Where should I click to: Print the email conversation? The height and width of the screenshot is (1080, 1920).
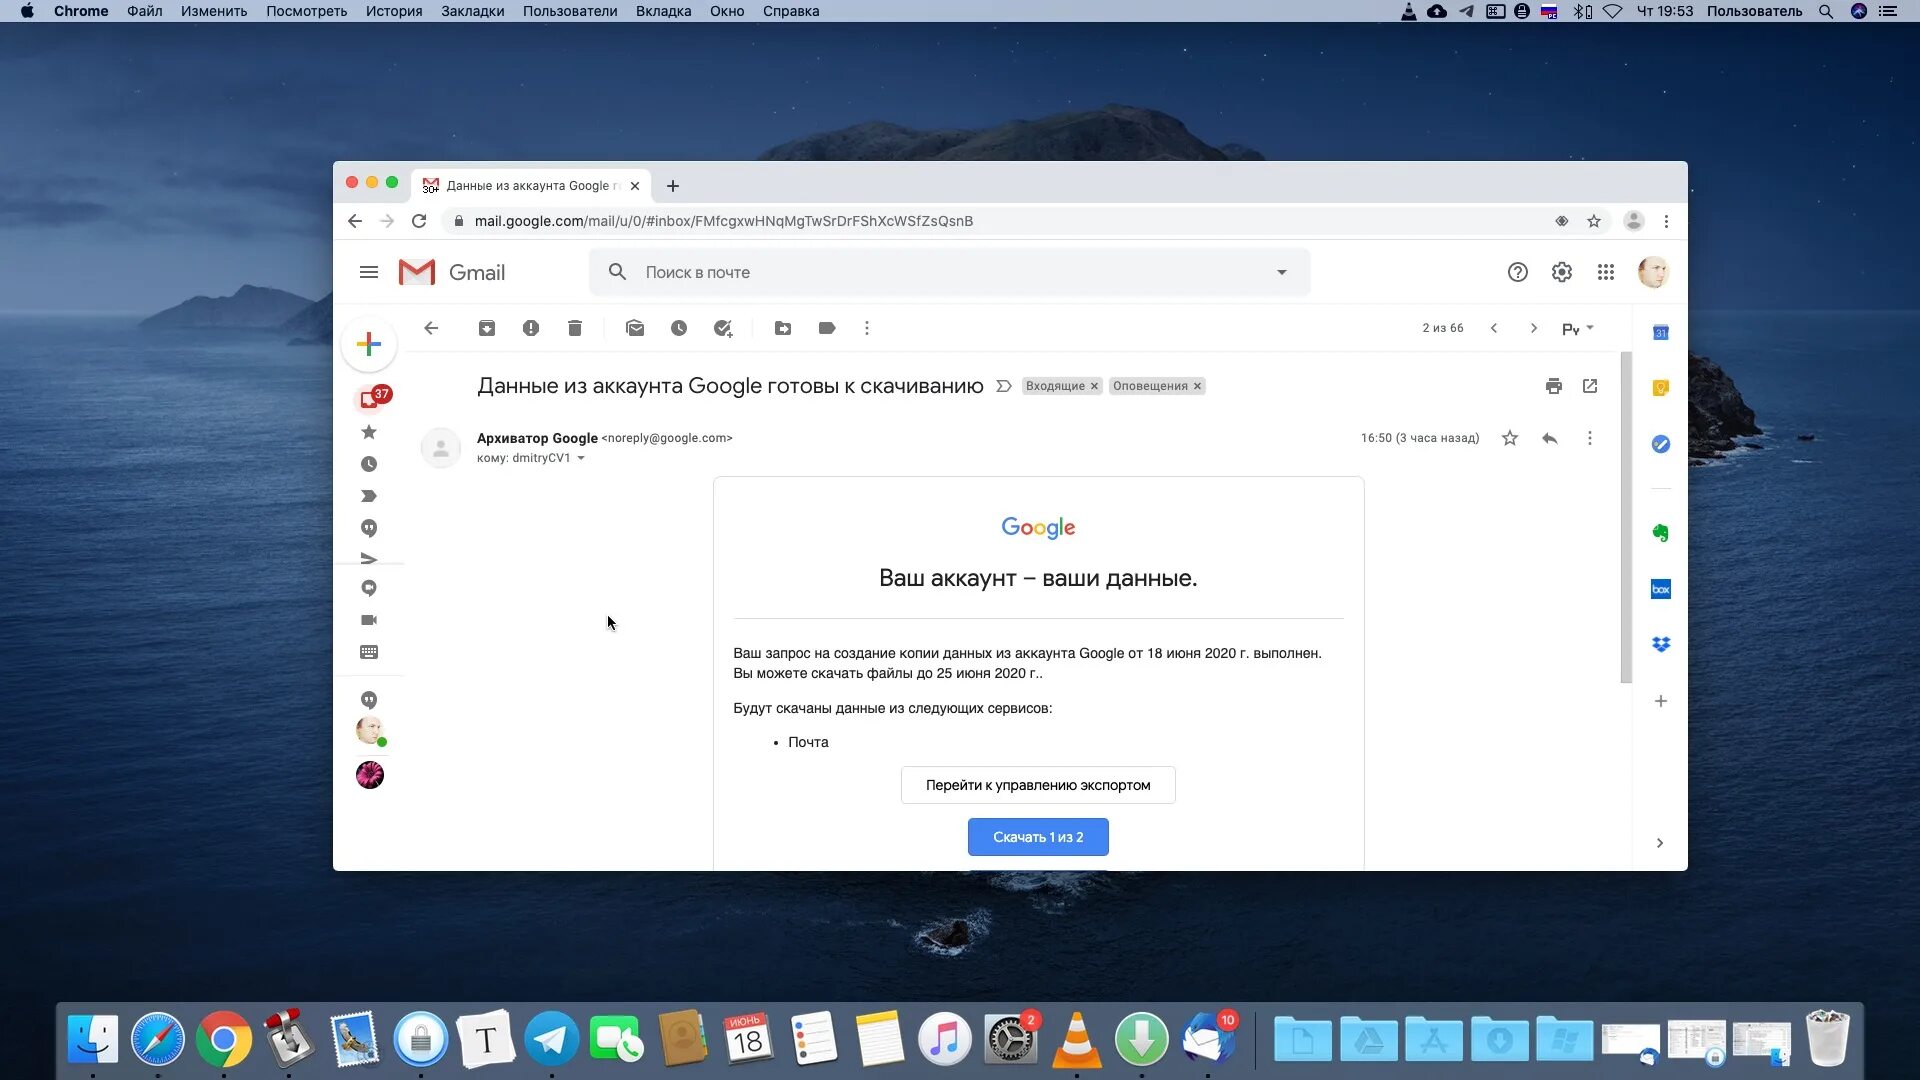1553,386
